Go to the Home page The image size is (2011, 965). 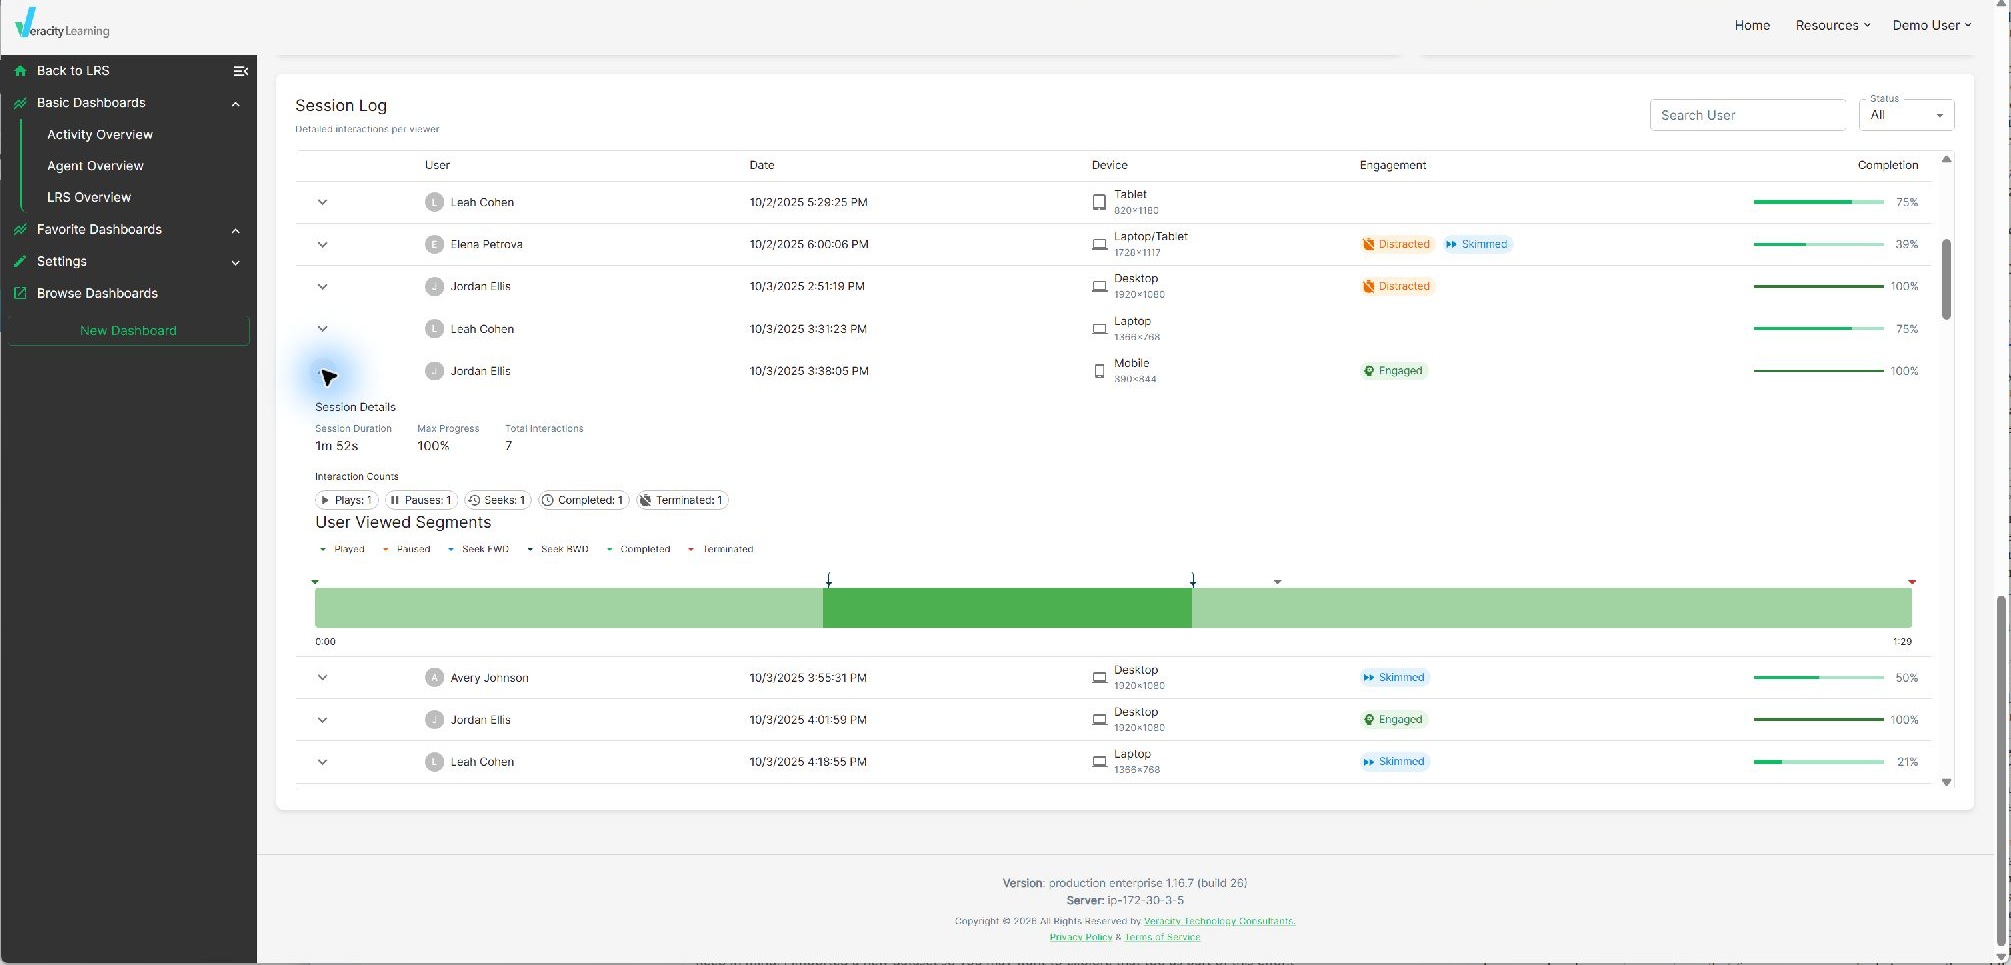[1752, 25]
